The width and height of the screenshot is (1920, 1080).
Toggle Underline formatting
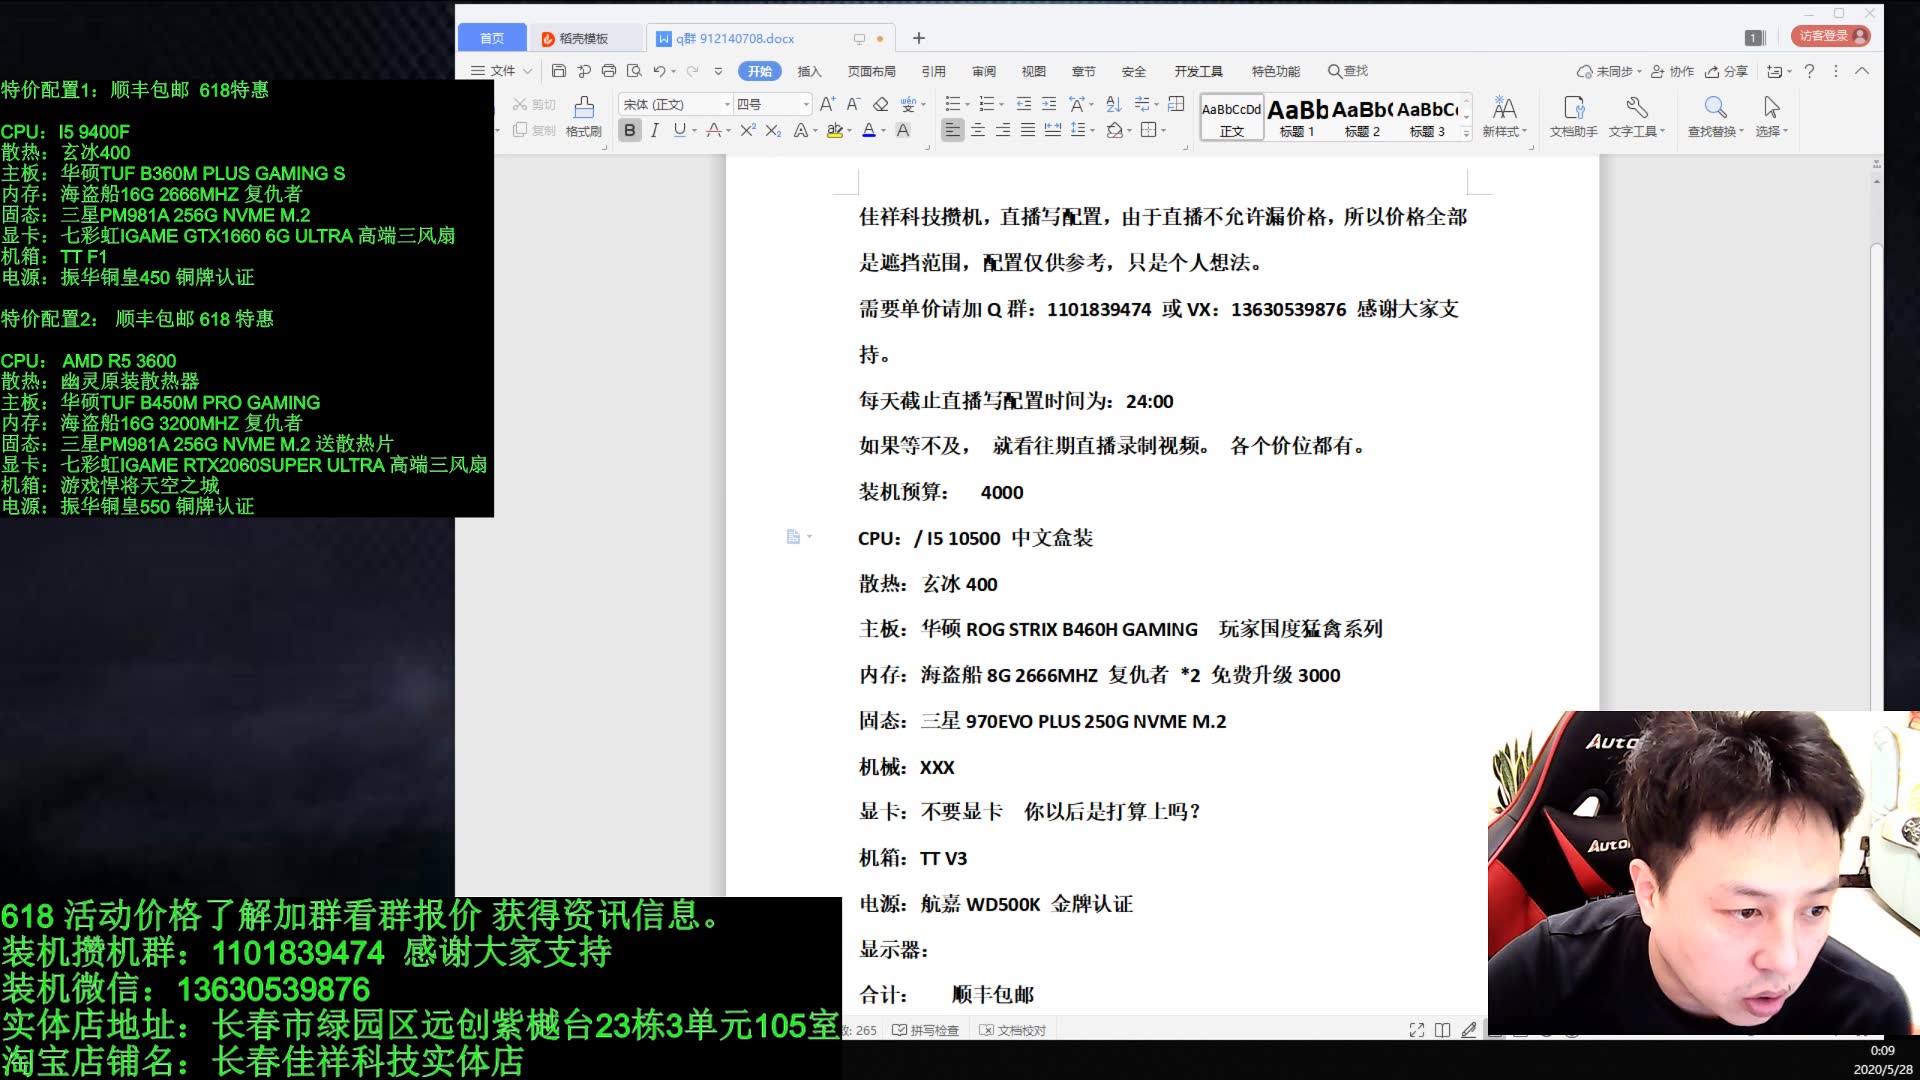click(680, 130)
